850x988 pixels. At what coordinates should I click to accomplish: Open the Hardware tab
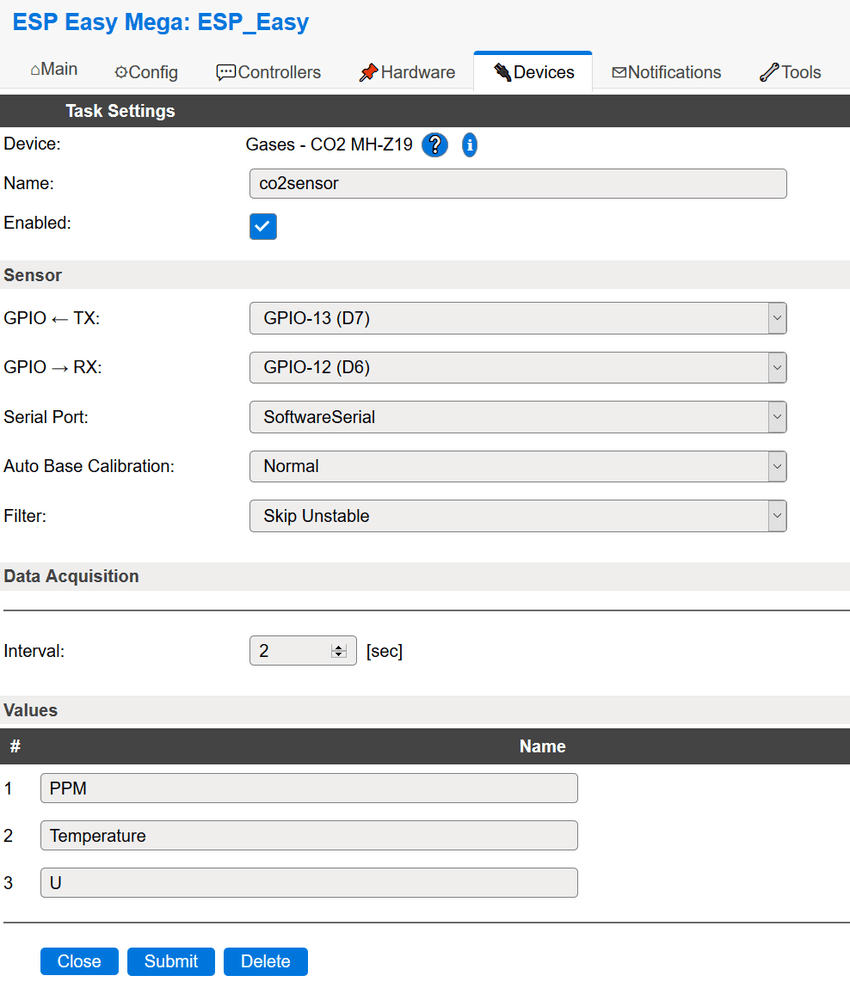click(407, 72)
